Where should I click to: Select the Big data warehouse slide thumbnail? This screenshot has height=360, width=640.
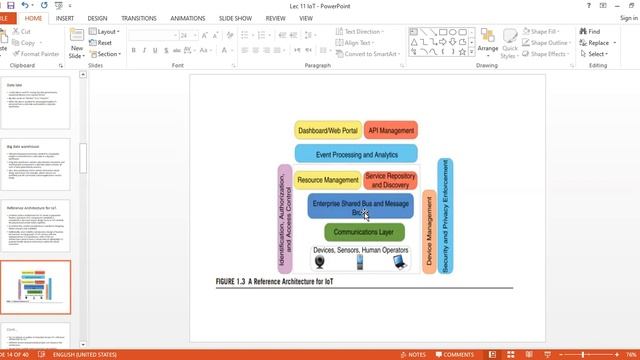36,164
